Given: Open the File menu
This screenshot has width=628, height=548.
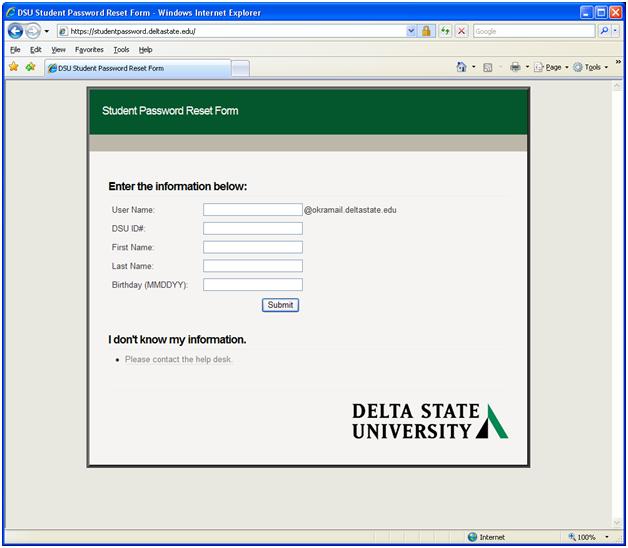Looking at the screenshot, I should (15, 50).
